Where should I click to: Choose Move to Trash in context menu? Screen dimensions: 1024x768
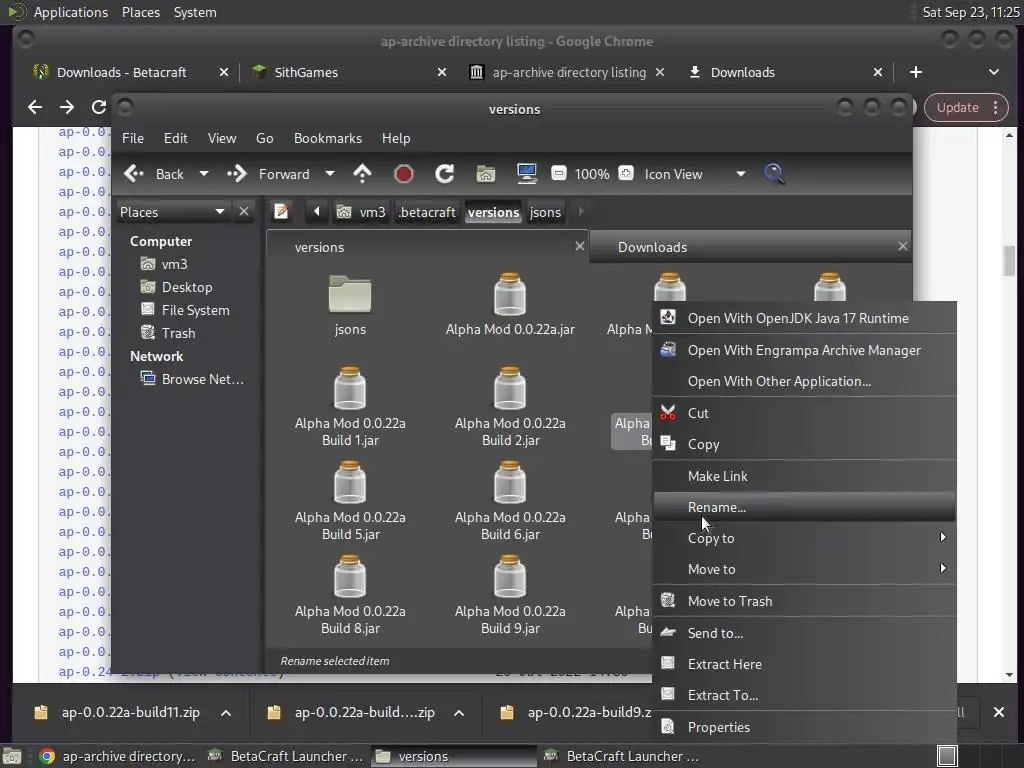804,601
